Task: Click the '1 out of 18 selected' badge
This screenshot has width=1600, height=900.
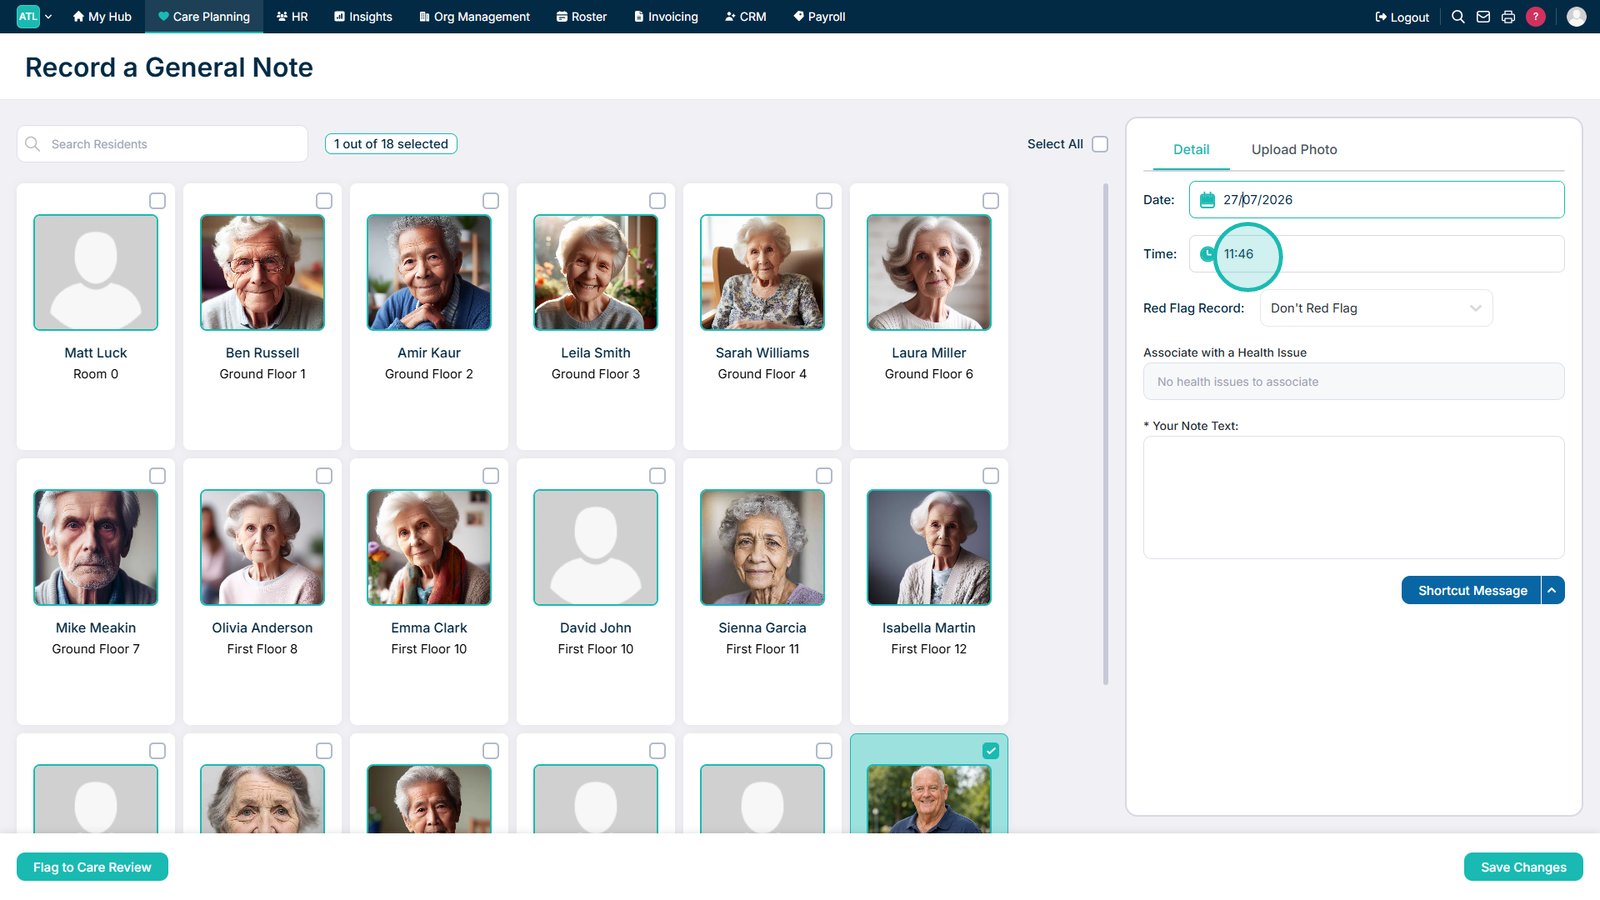Action: click(x=391, y=144)
